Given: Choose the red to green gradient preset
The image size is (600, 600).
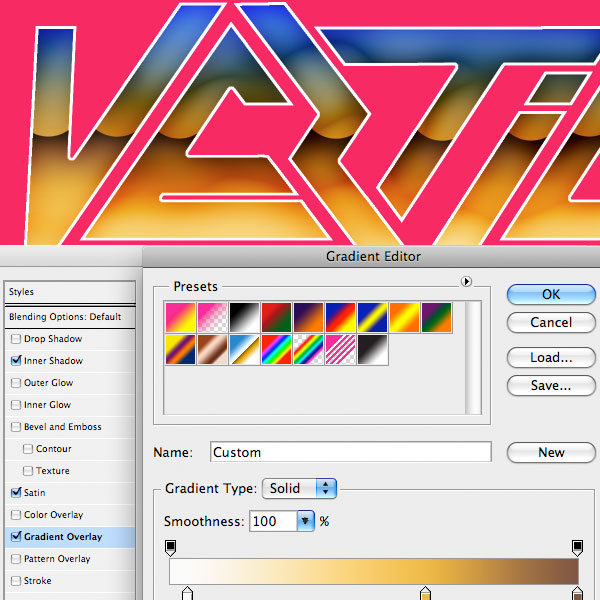Looking at the screenshot, I should pos(276,317).
